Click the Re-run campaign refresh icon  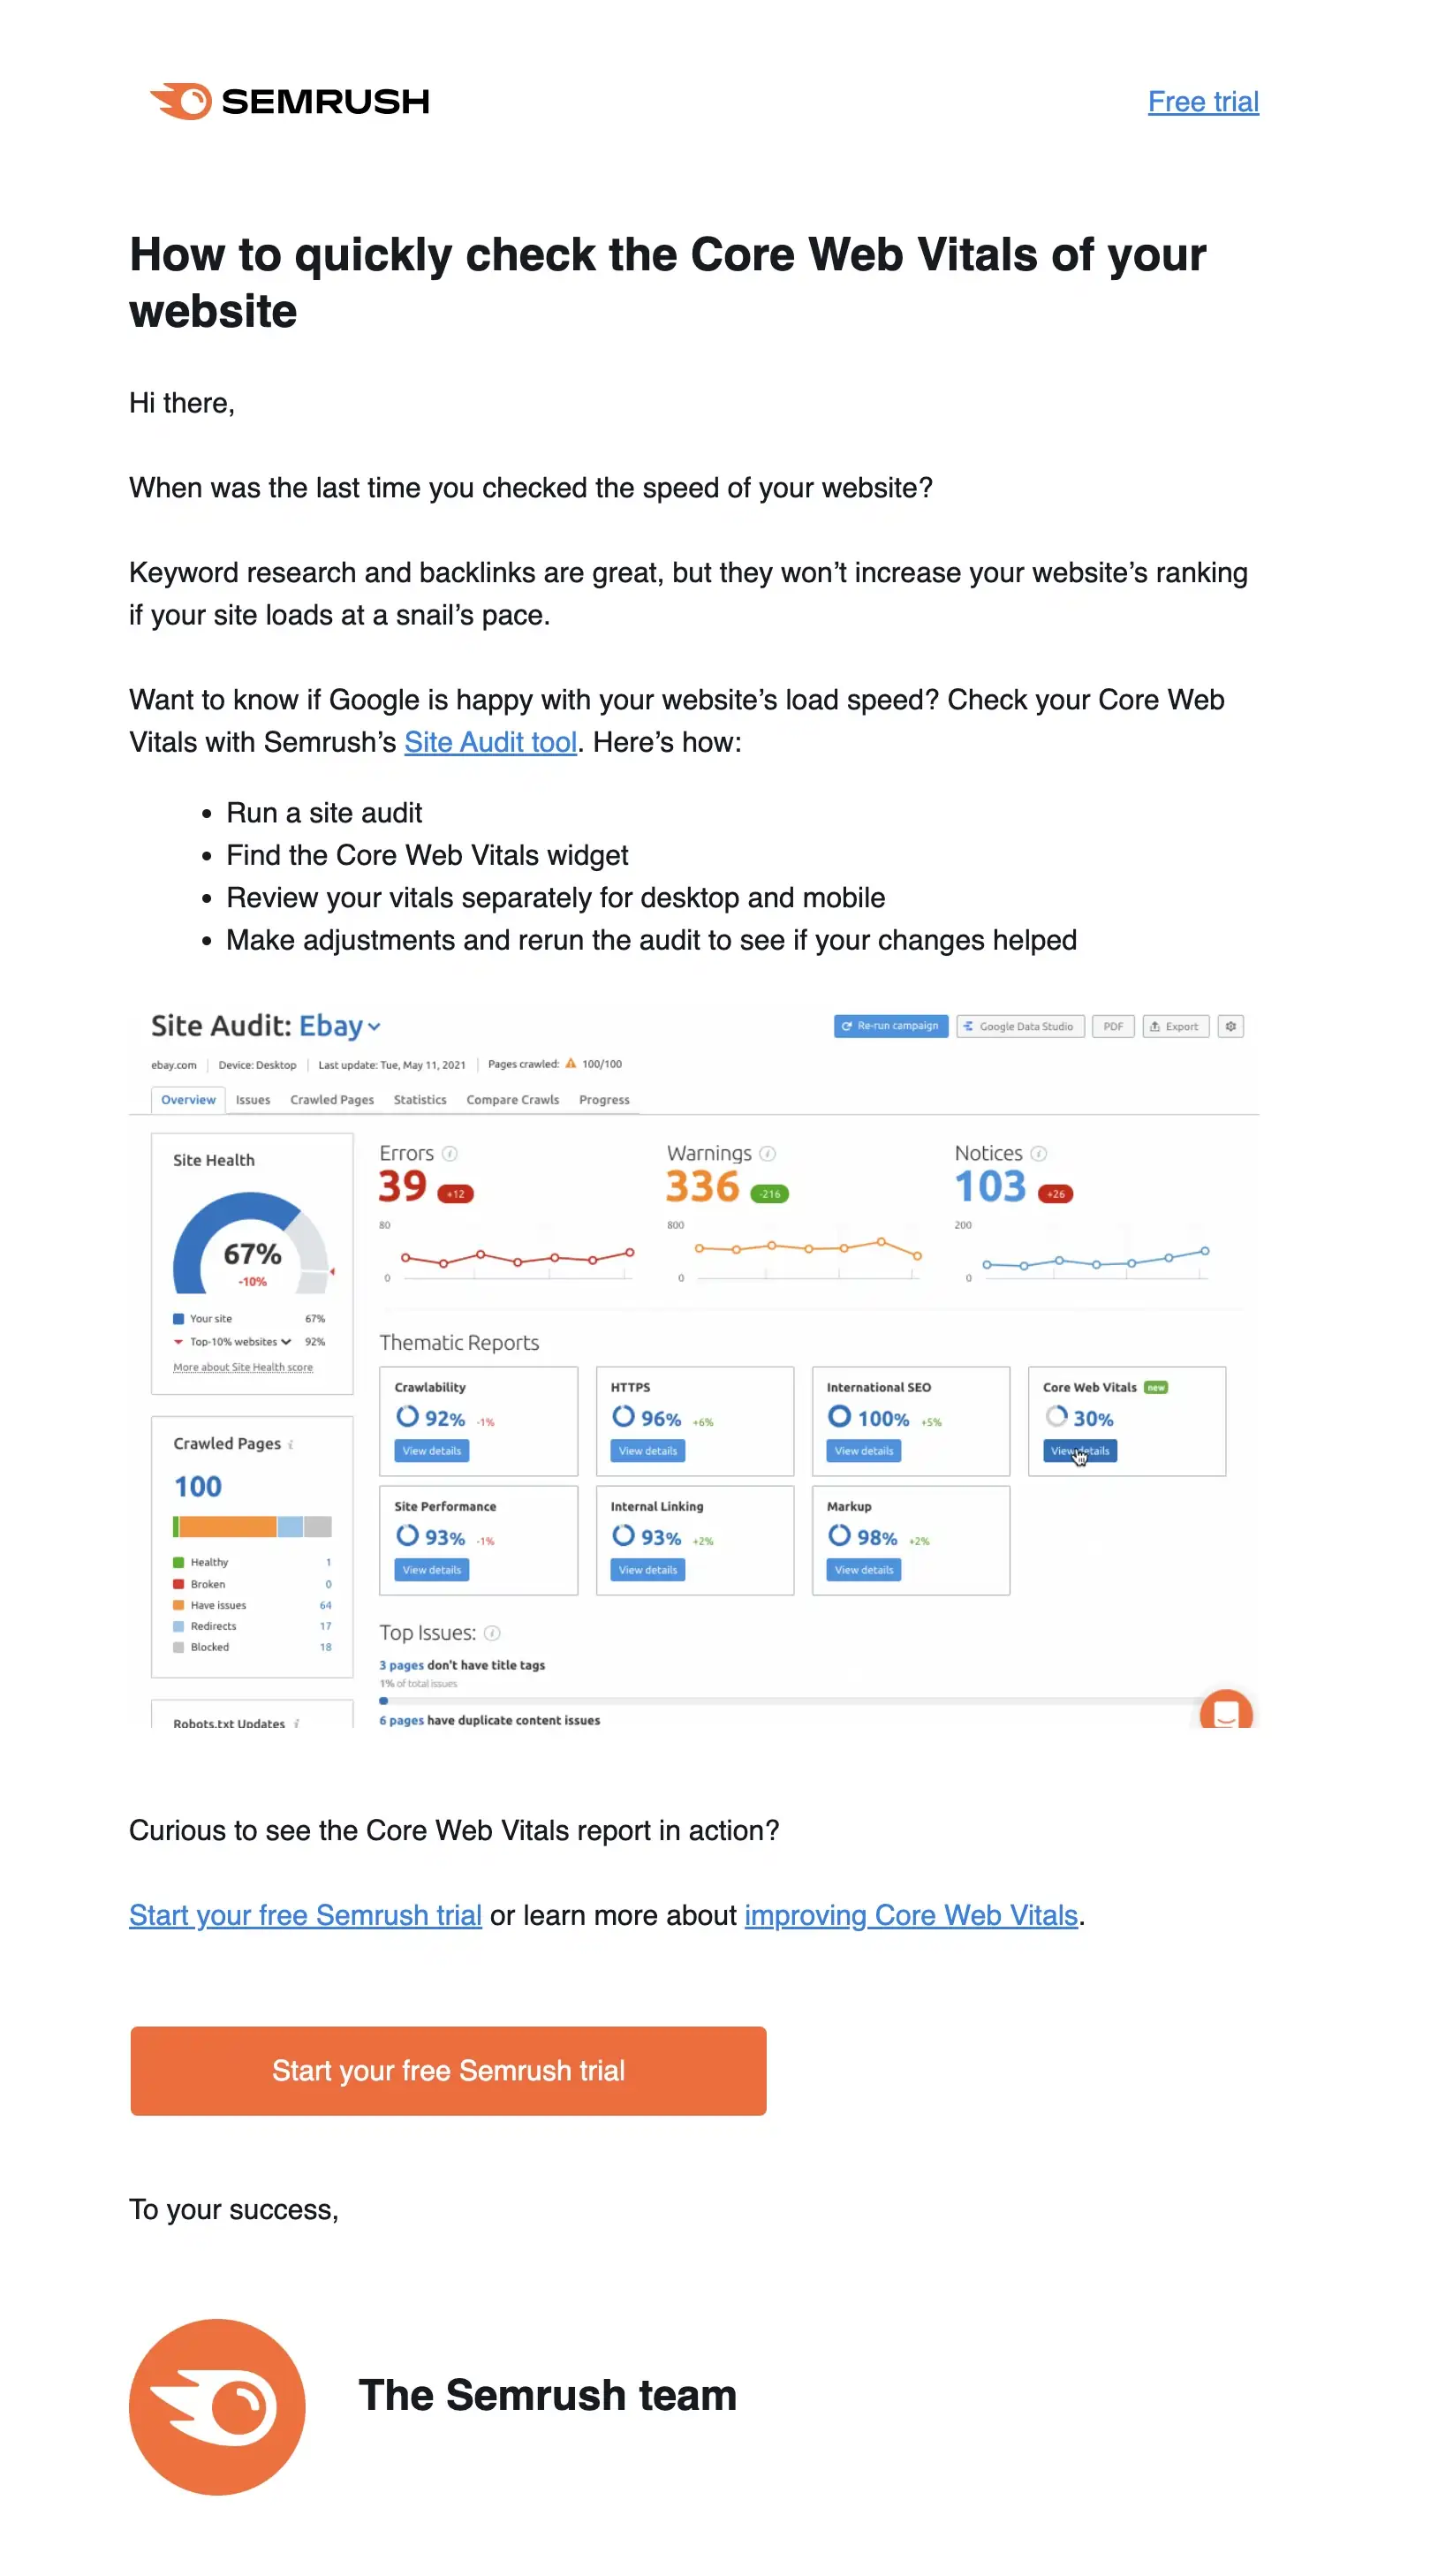click(849, 1026)
